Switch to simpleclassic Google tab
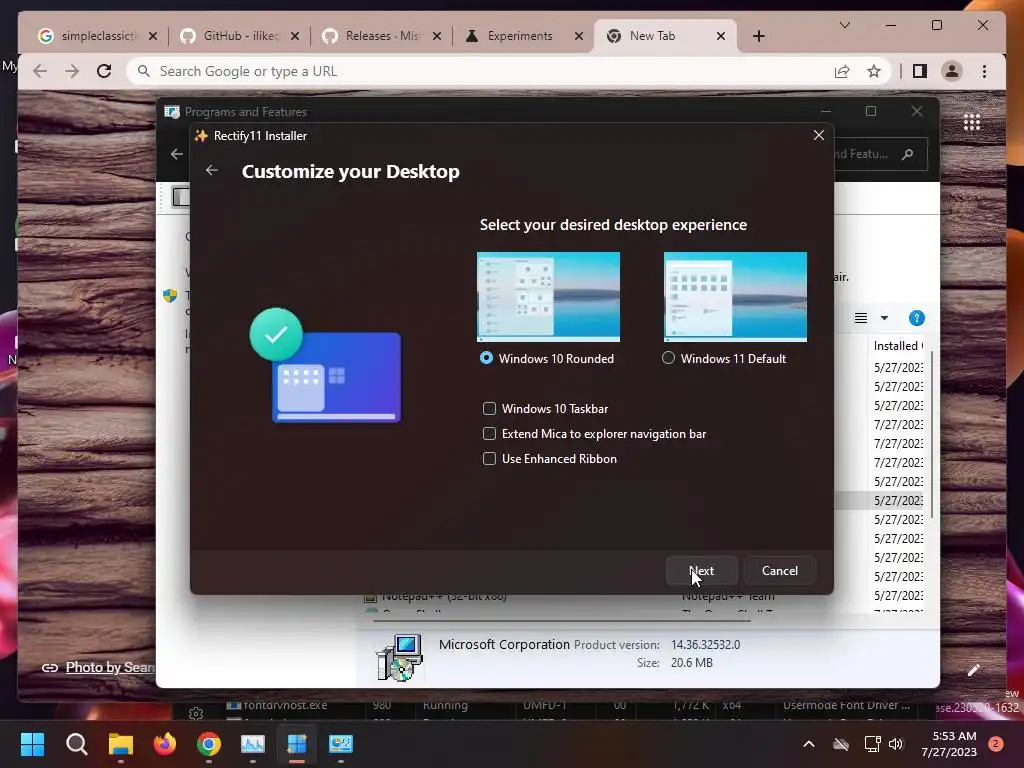The width and height of the screenshot is (1024, 768). (x=97, y=36)
